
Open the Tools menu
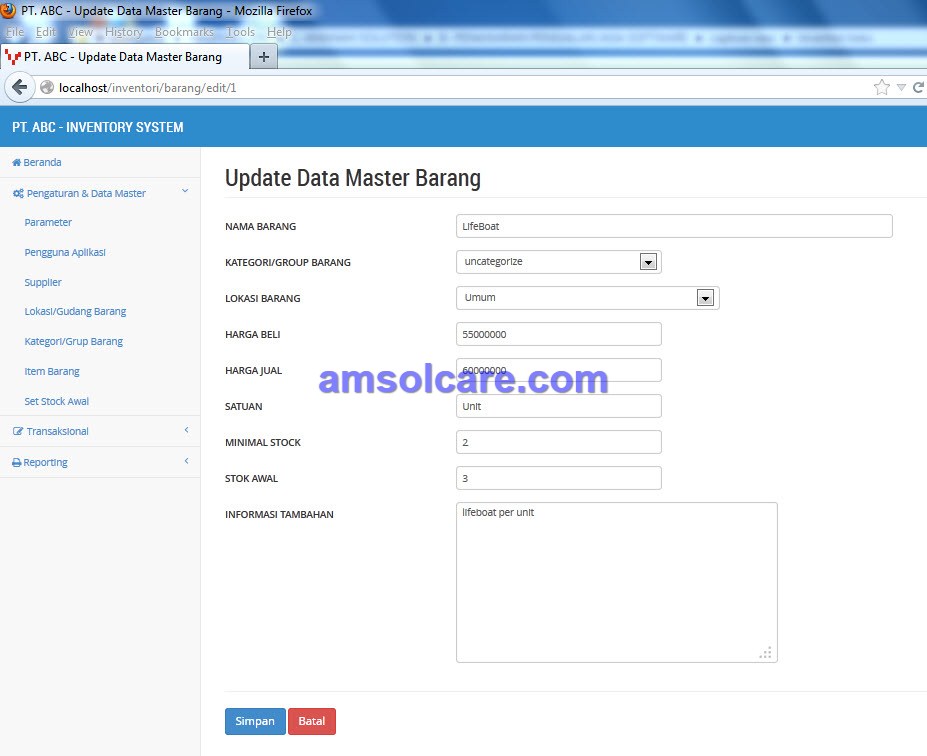[x=240, y=32]
